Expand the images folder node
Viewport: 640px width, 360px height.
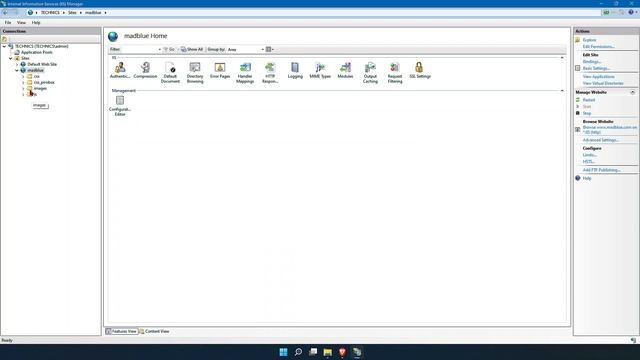pos(23,88)
